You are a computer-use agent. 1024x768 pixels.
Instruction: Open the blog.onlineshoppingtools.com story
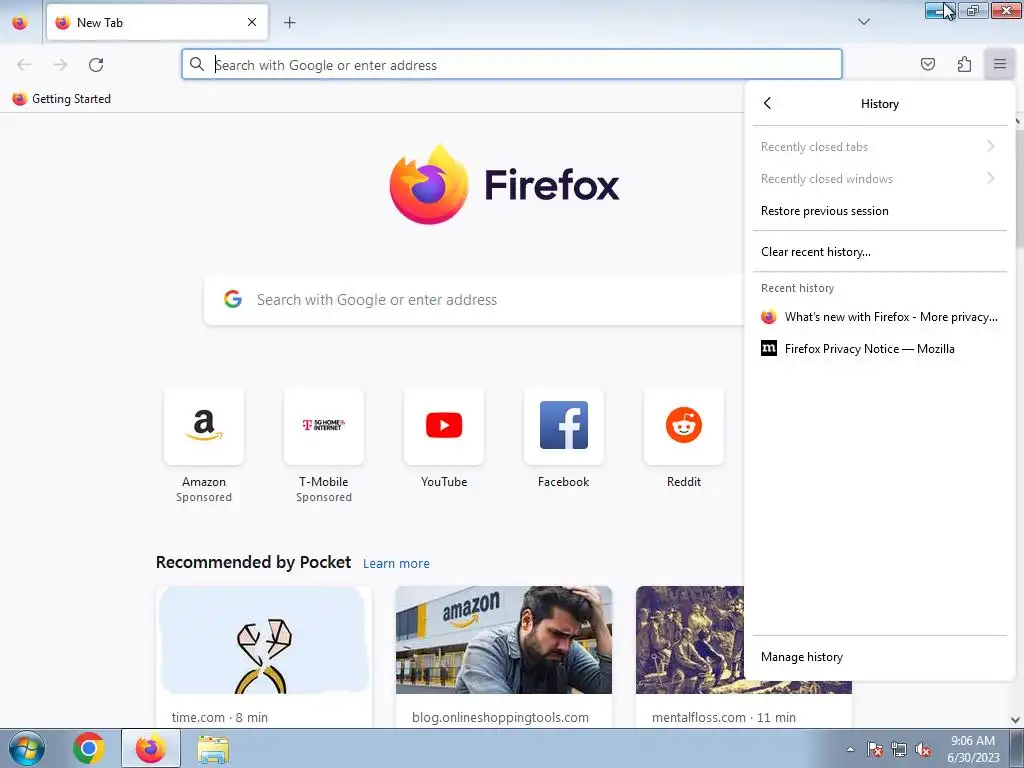coord(504,657)
